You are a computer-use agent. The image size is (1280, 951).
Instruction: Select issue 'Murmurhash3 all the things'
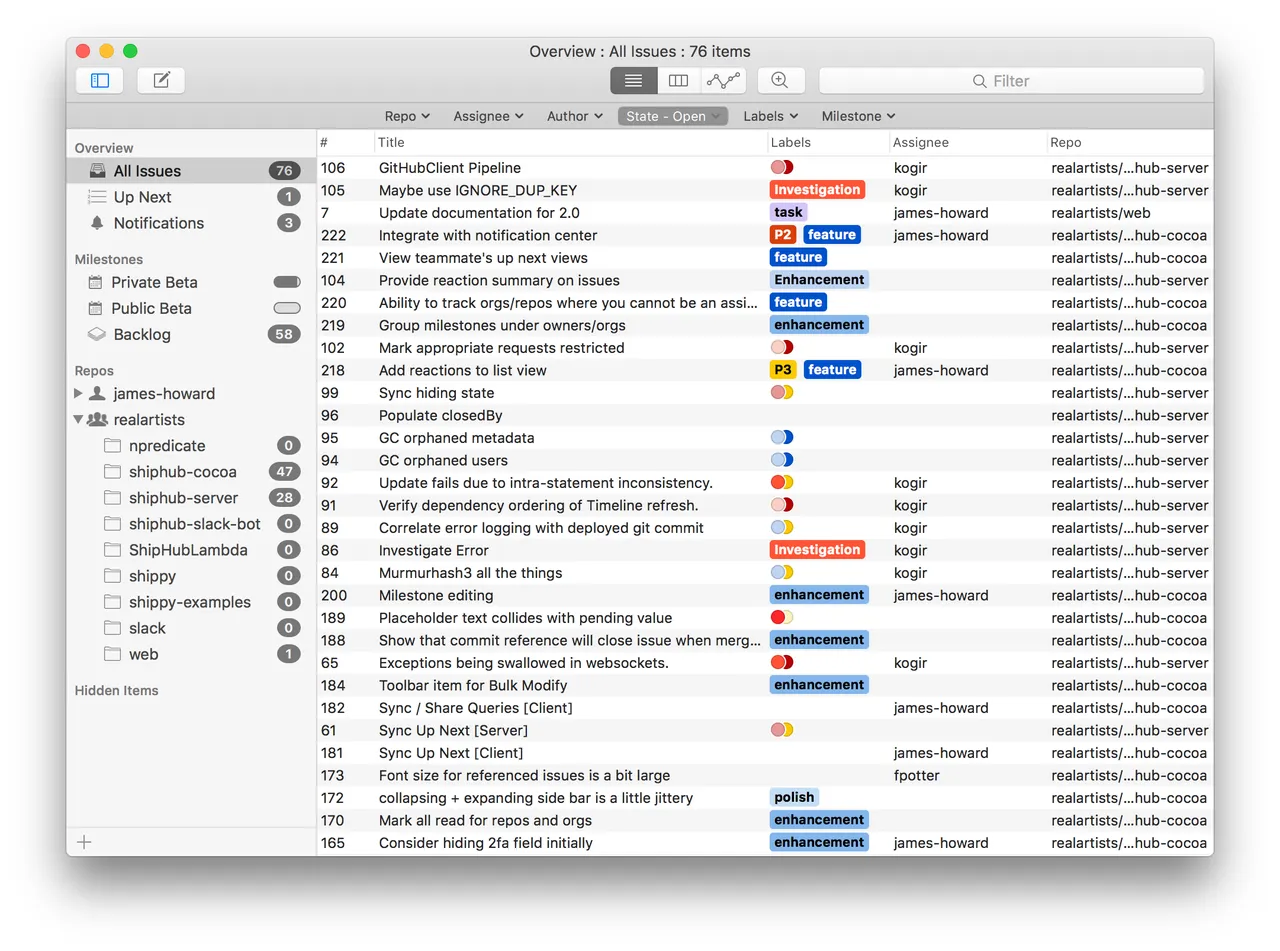click(765, 572)
